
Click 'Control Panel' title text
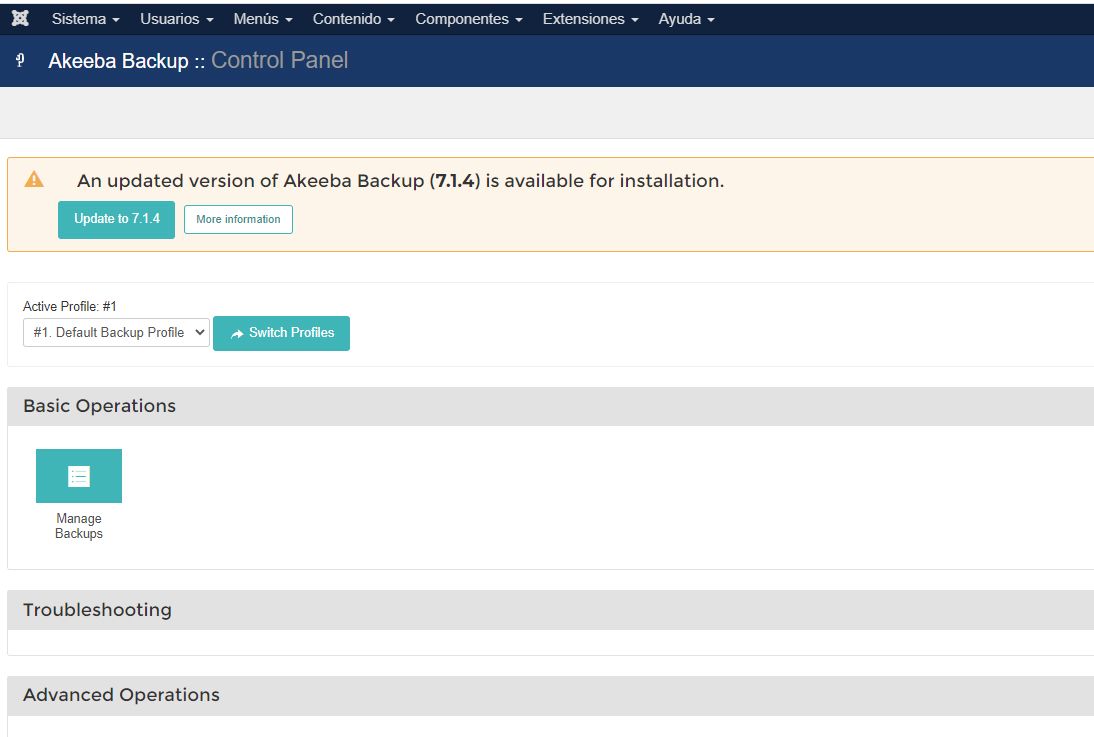280,60
